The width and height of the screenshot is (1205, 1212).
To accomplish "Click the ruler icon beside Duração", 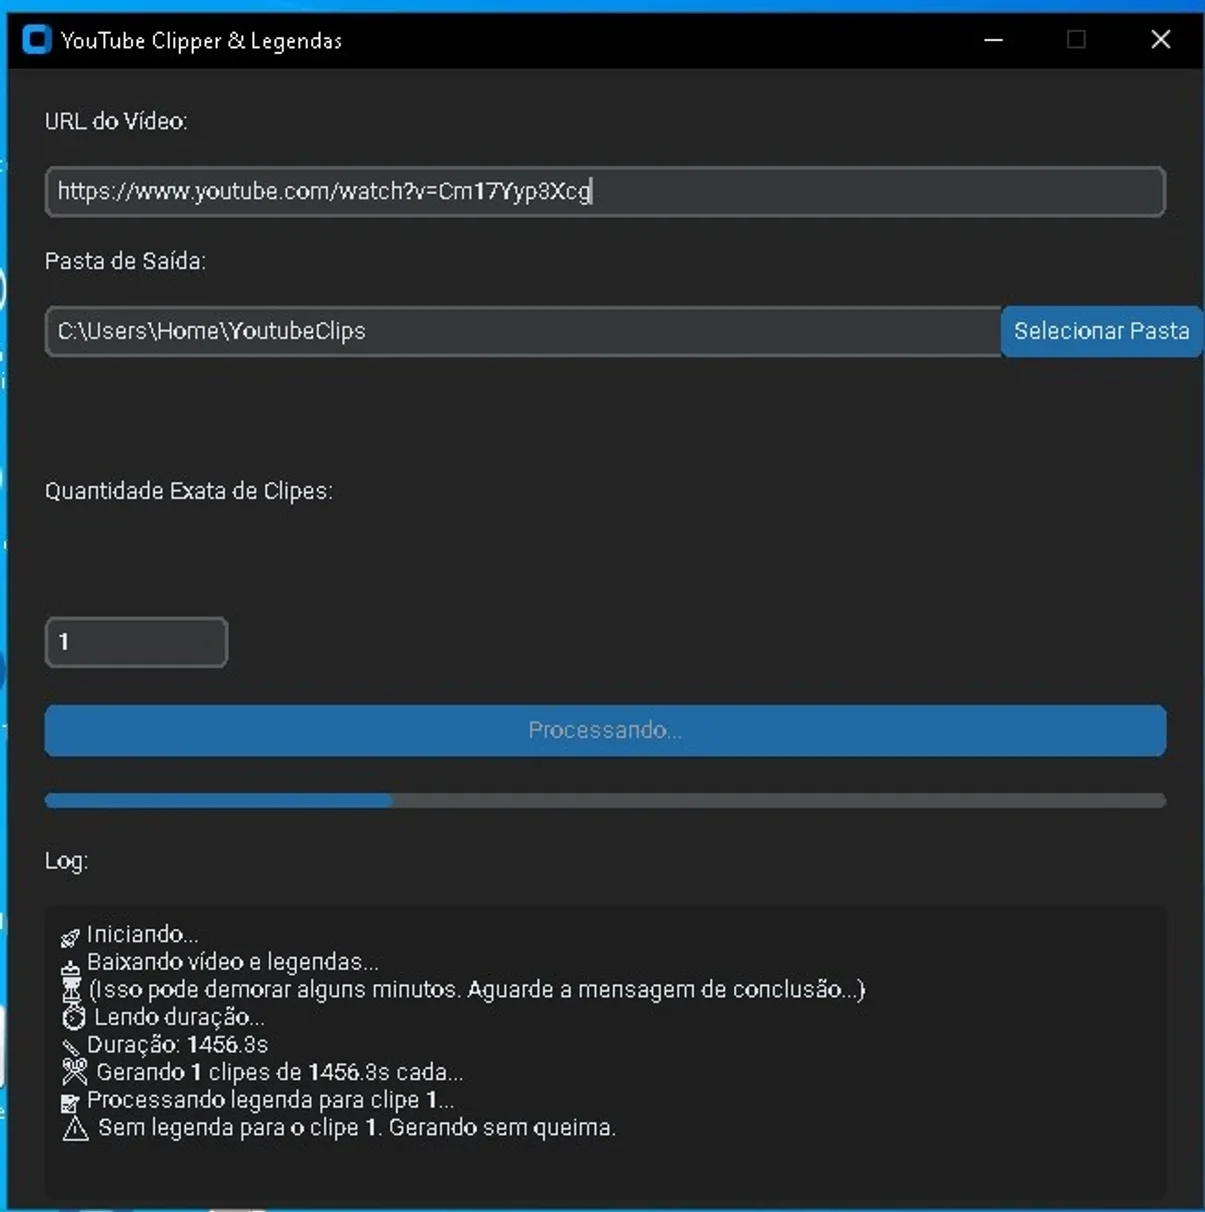I will point(70,1047).
